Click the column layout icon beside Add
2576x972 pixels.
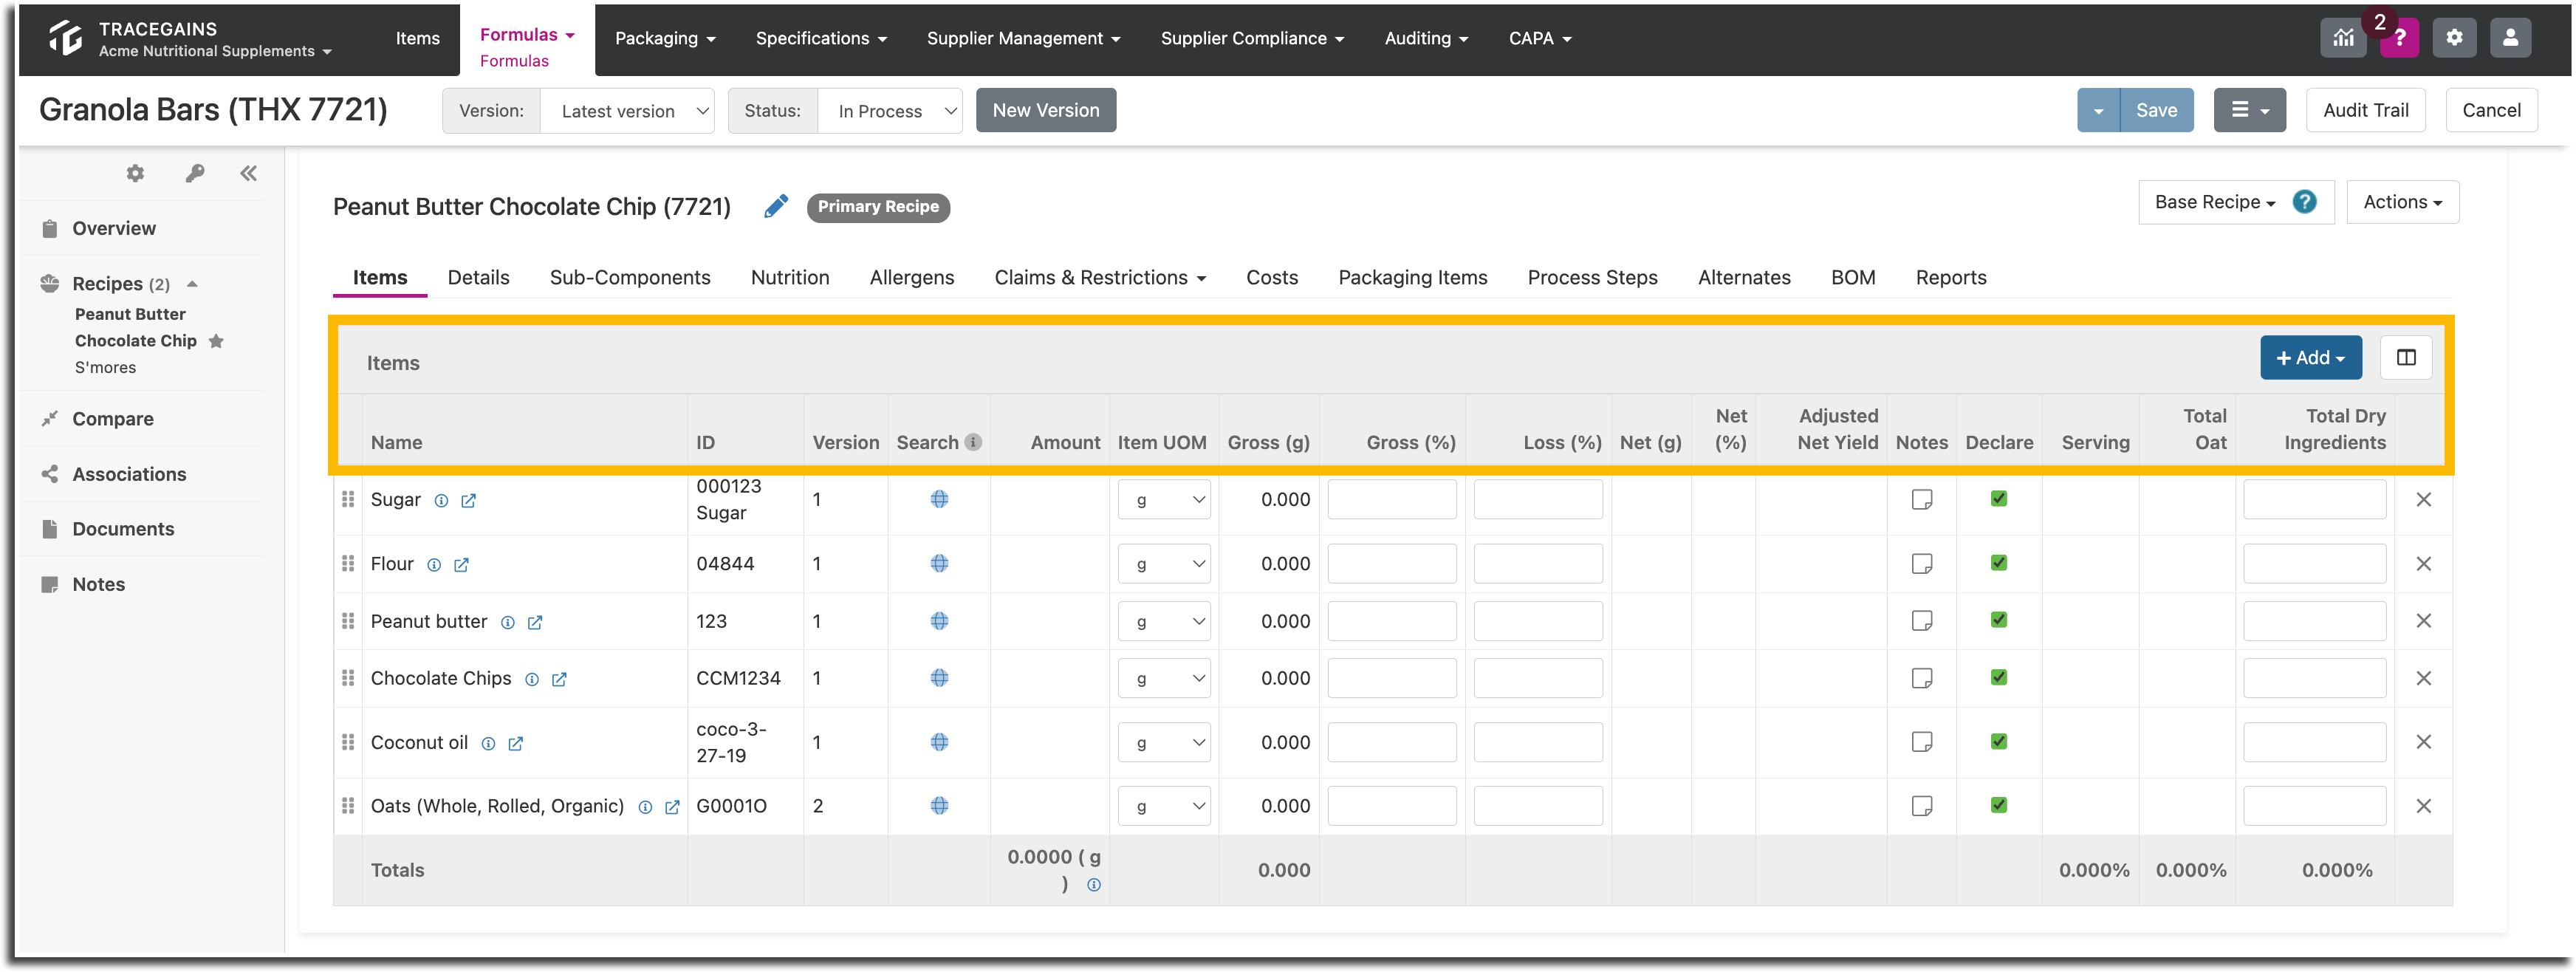click(2406, 357)
